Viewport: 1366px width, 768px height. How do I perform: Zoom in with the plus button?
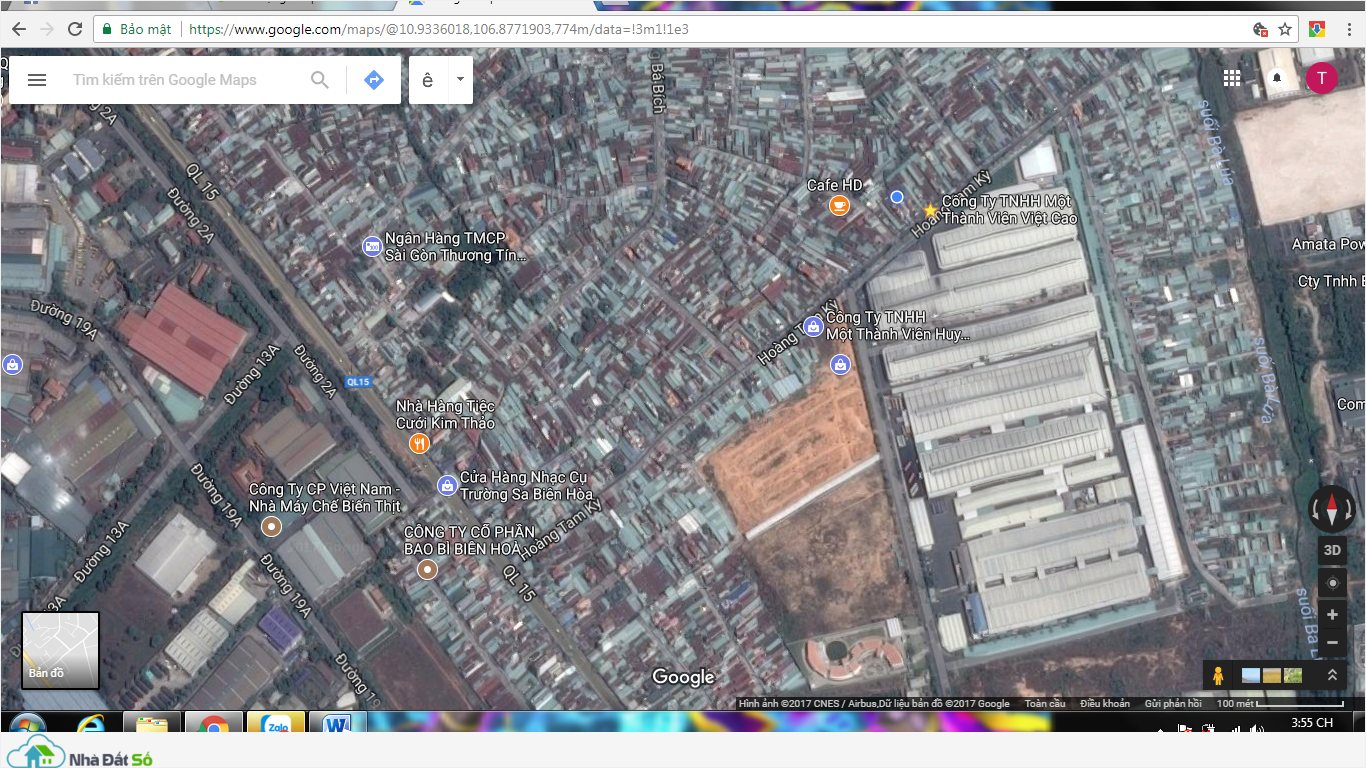(1332, 615)
